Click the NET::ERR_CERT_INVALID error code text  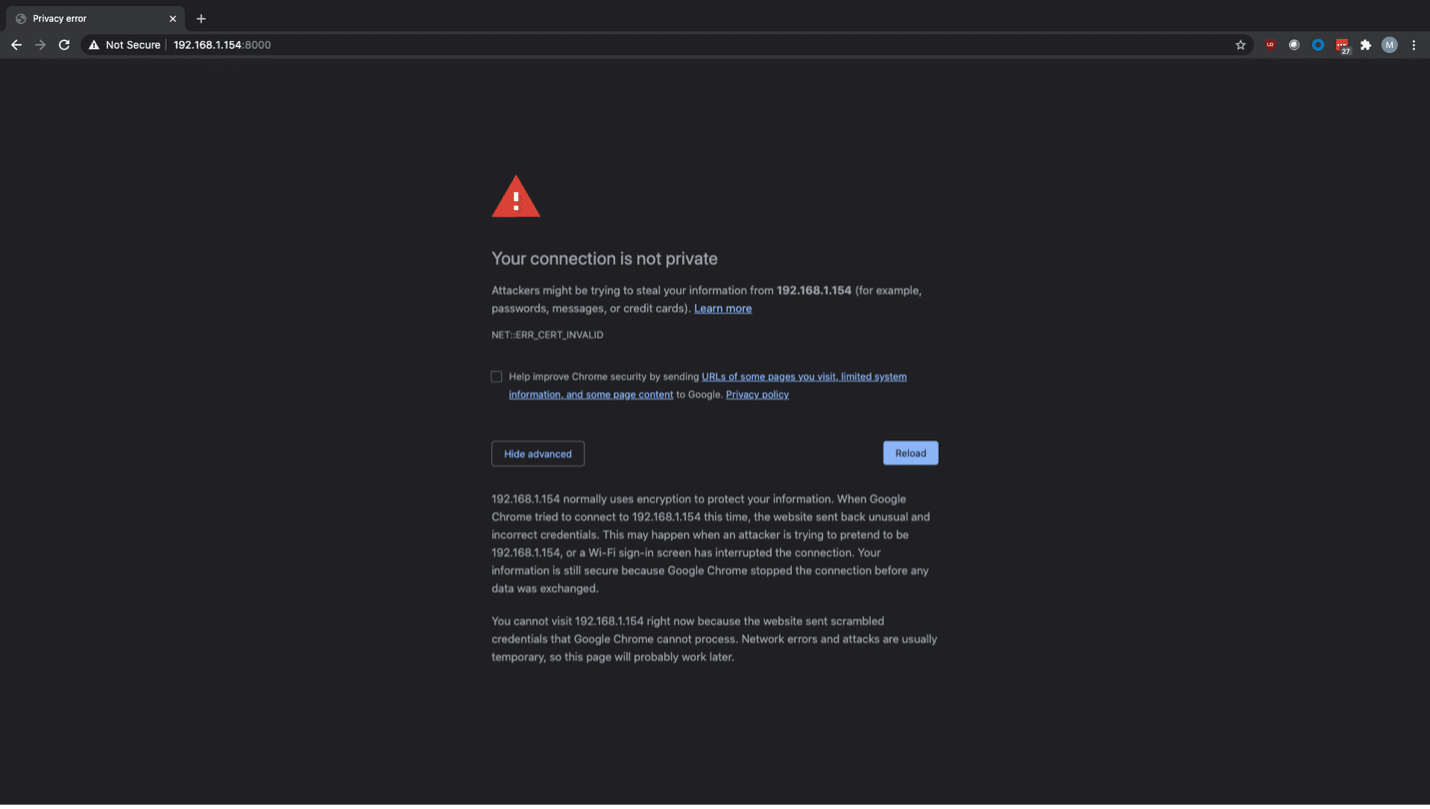(547, 335)
